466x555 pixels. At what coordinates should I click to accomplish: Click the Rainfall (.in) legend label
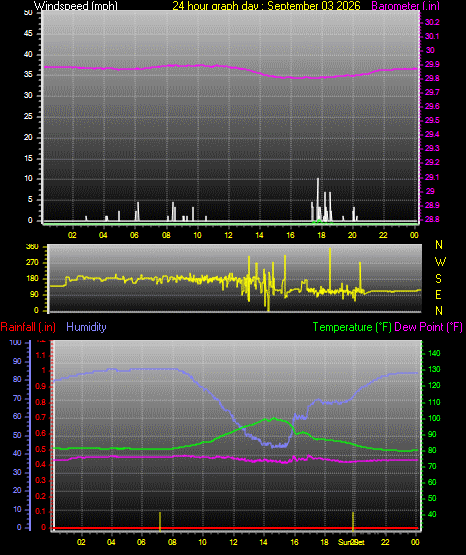click(28, 327)
